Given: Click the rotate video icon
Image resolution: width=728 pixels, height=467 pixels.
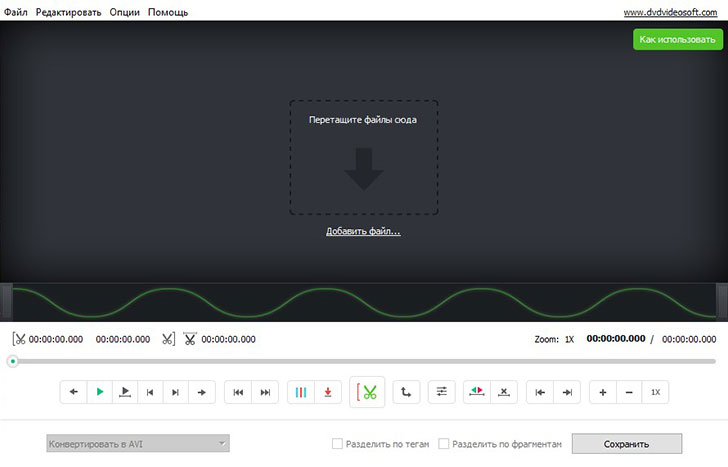Looking at the screenshot, I should coord(407,393).
